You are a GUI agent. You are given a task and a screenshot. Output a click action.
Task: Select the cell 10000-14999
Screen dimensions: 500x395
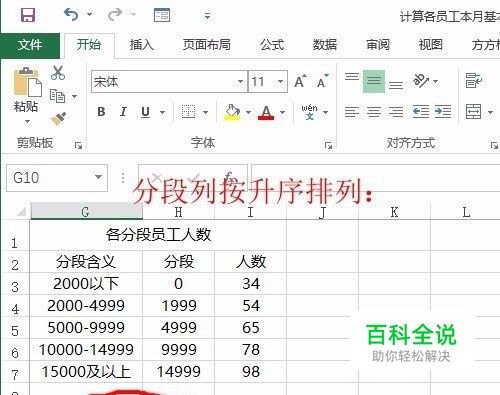[86, 350]
